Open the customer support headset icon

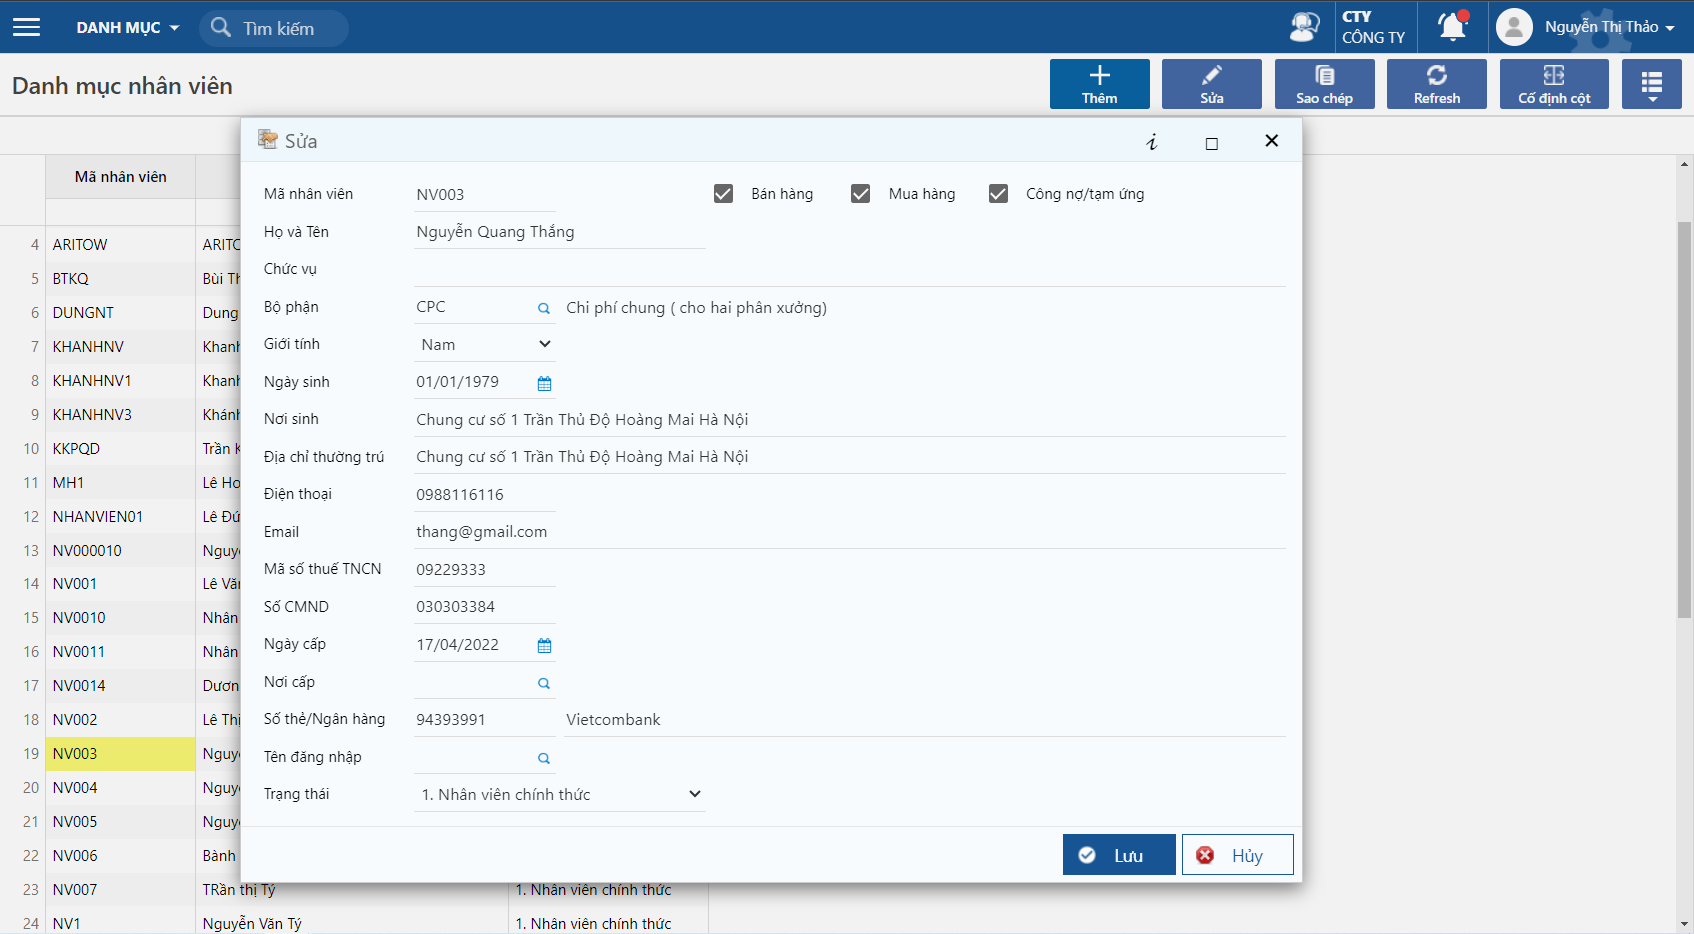pyautogui.click(x=1304, y=27)
